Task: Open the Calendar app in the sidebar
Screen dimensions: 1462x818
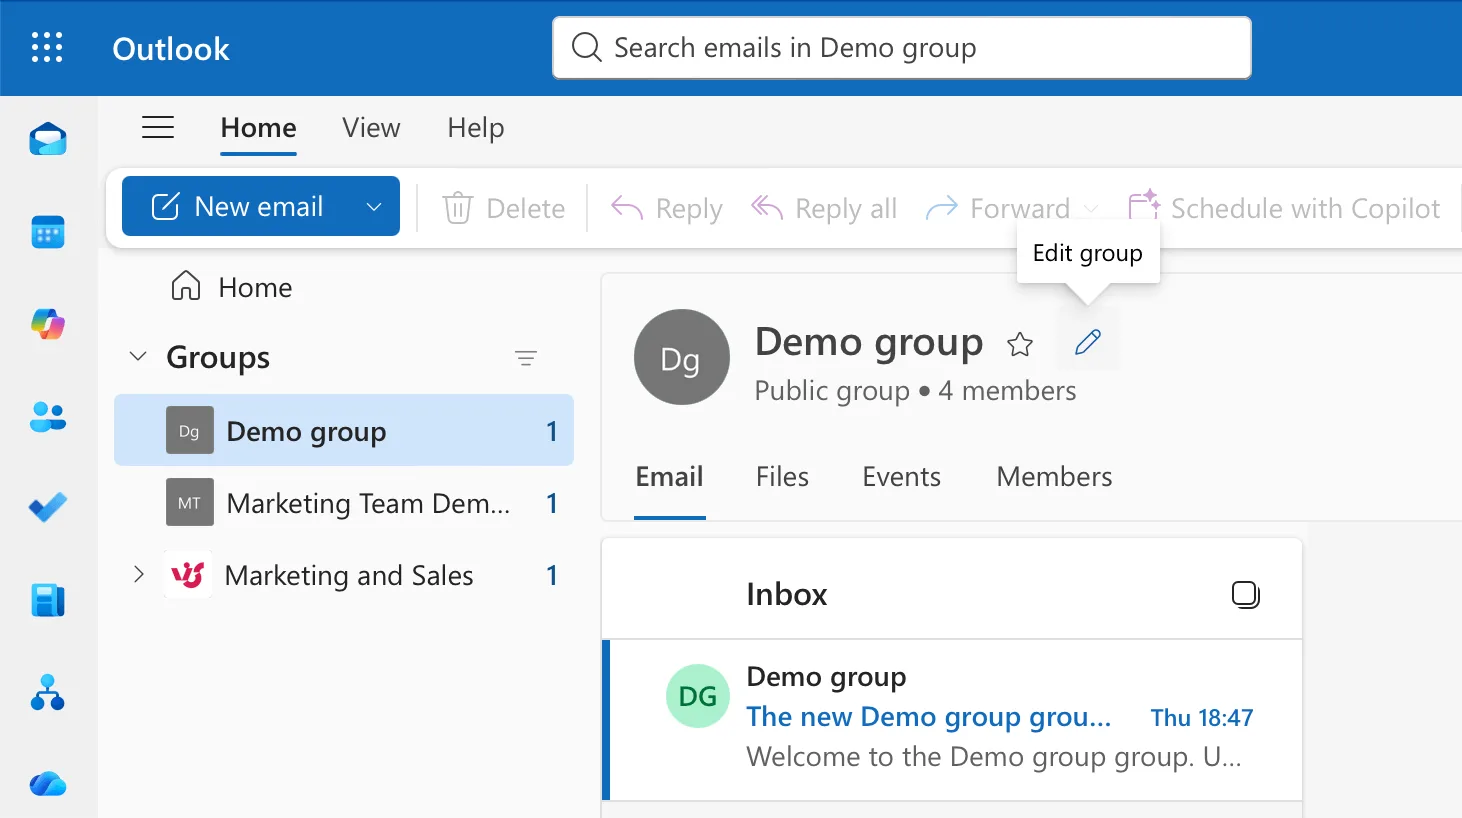Action: coord(47,231)
